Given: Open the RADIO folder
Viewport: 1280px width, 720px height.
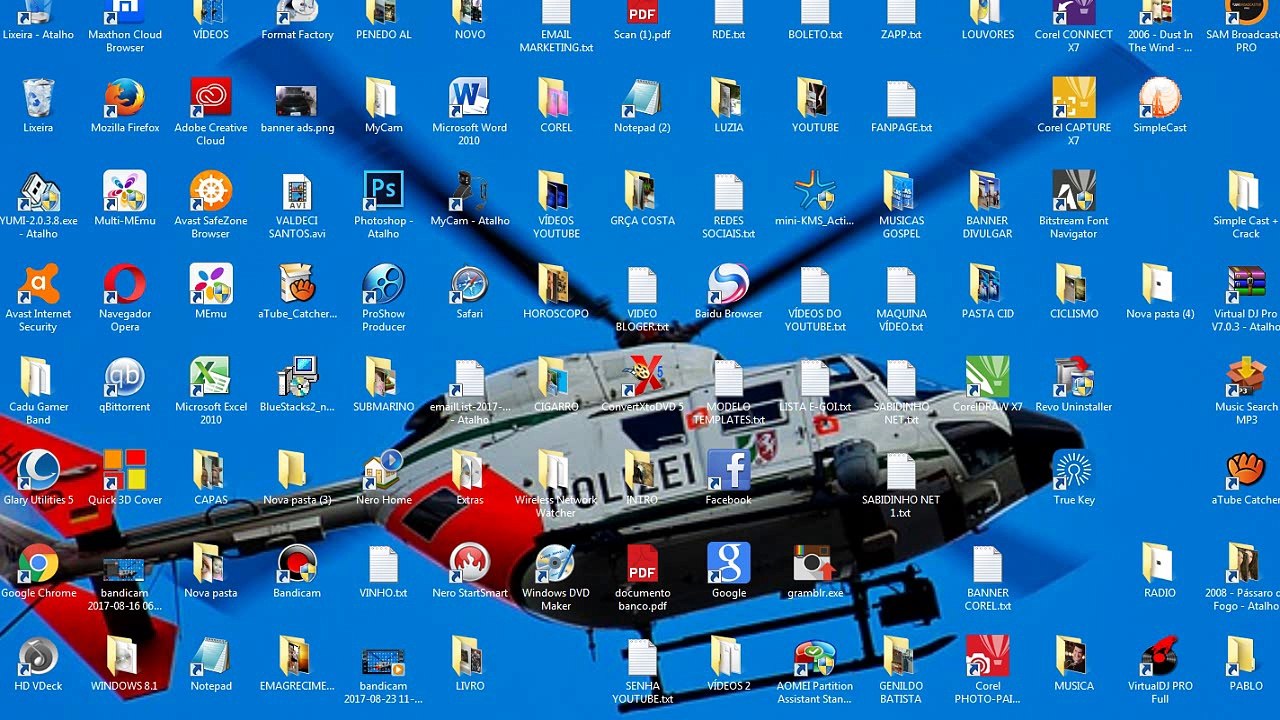Looking at the screenshot, I should (1160, 564).
